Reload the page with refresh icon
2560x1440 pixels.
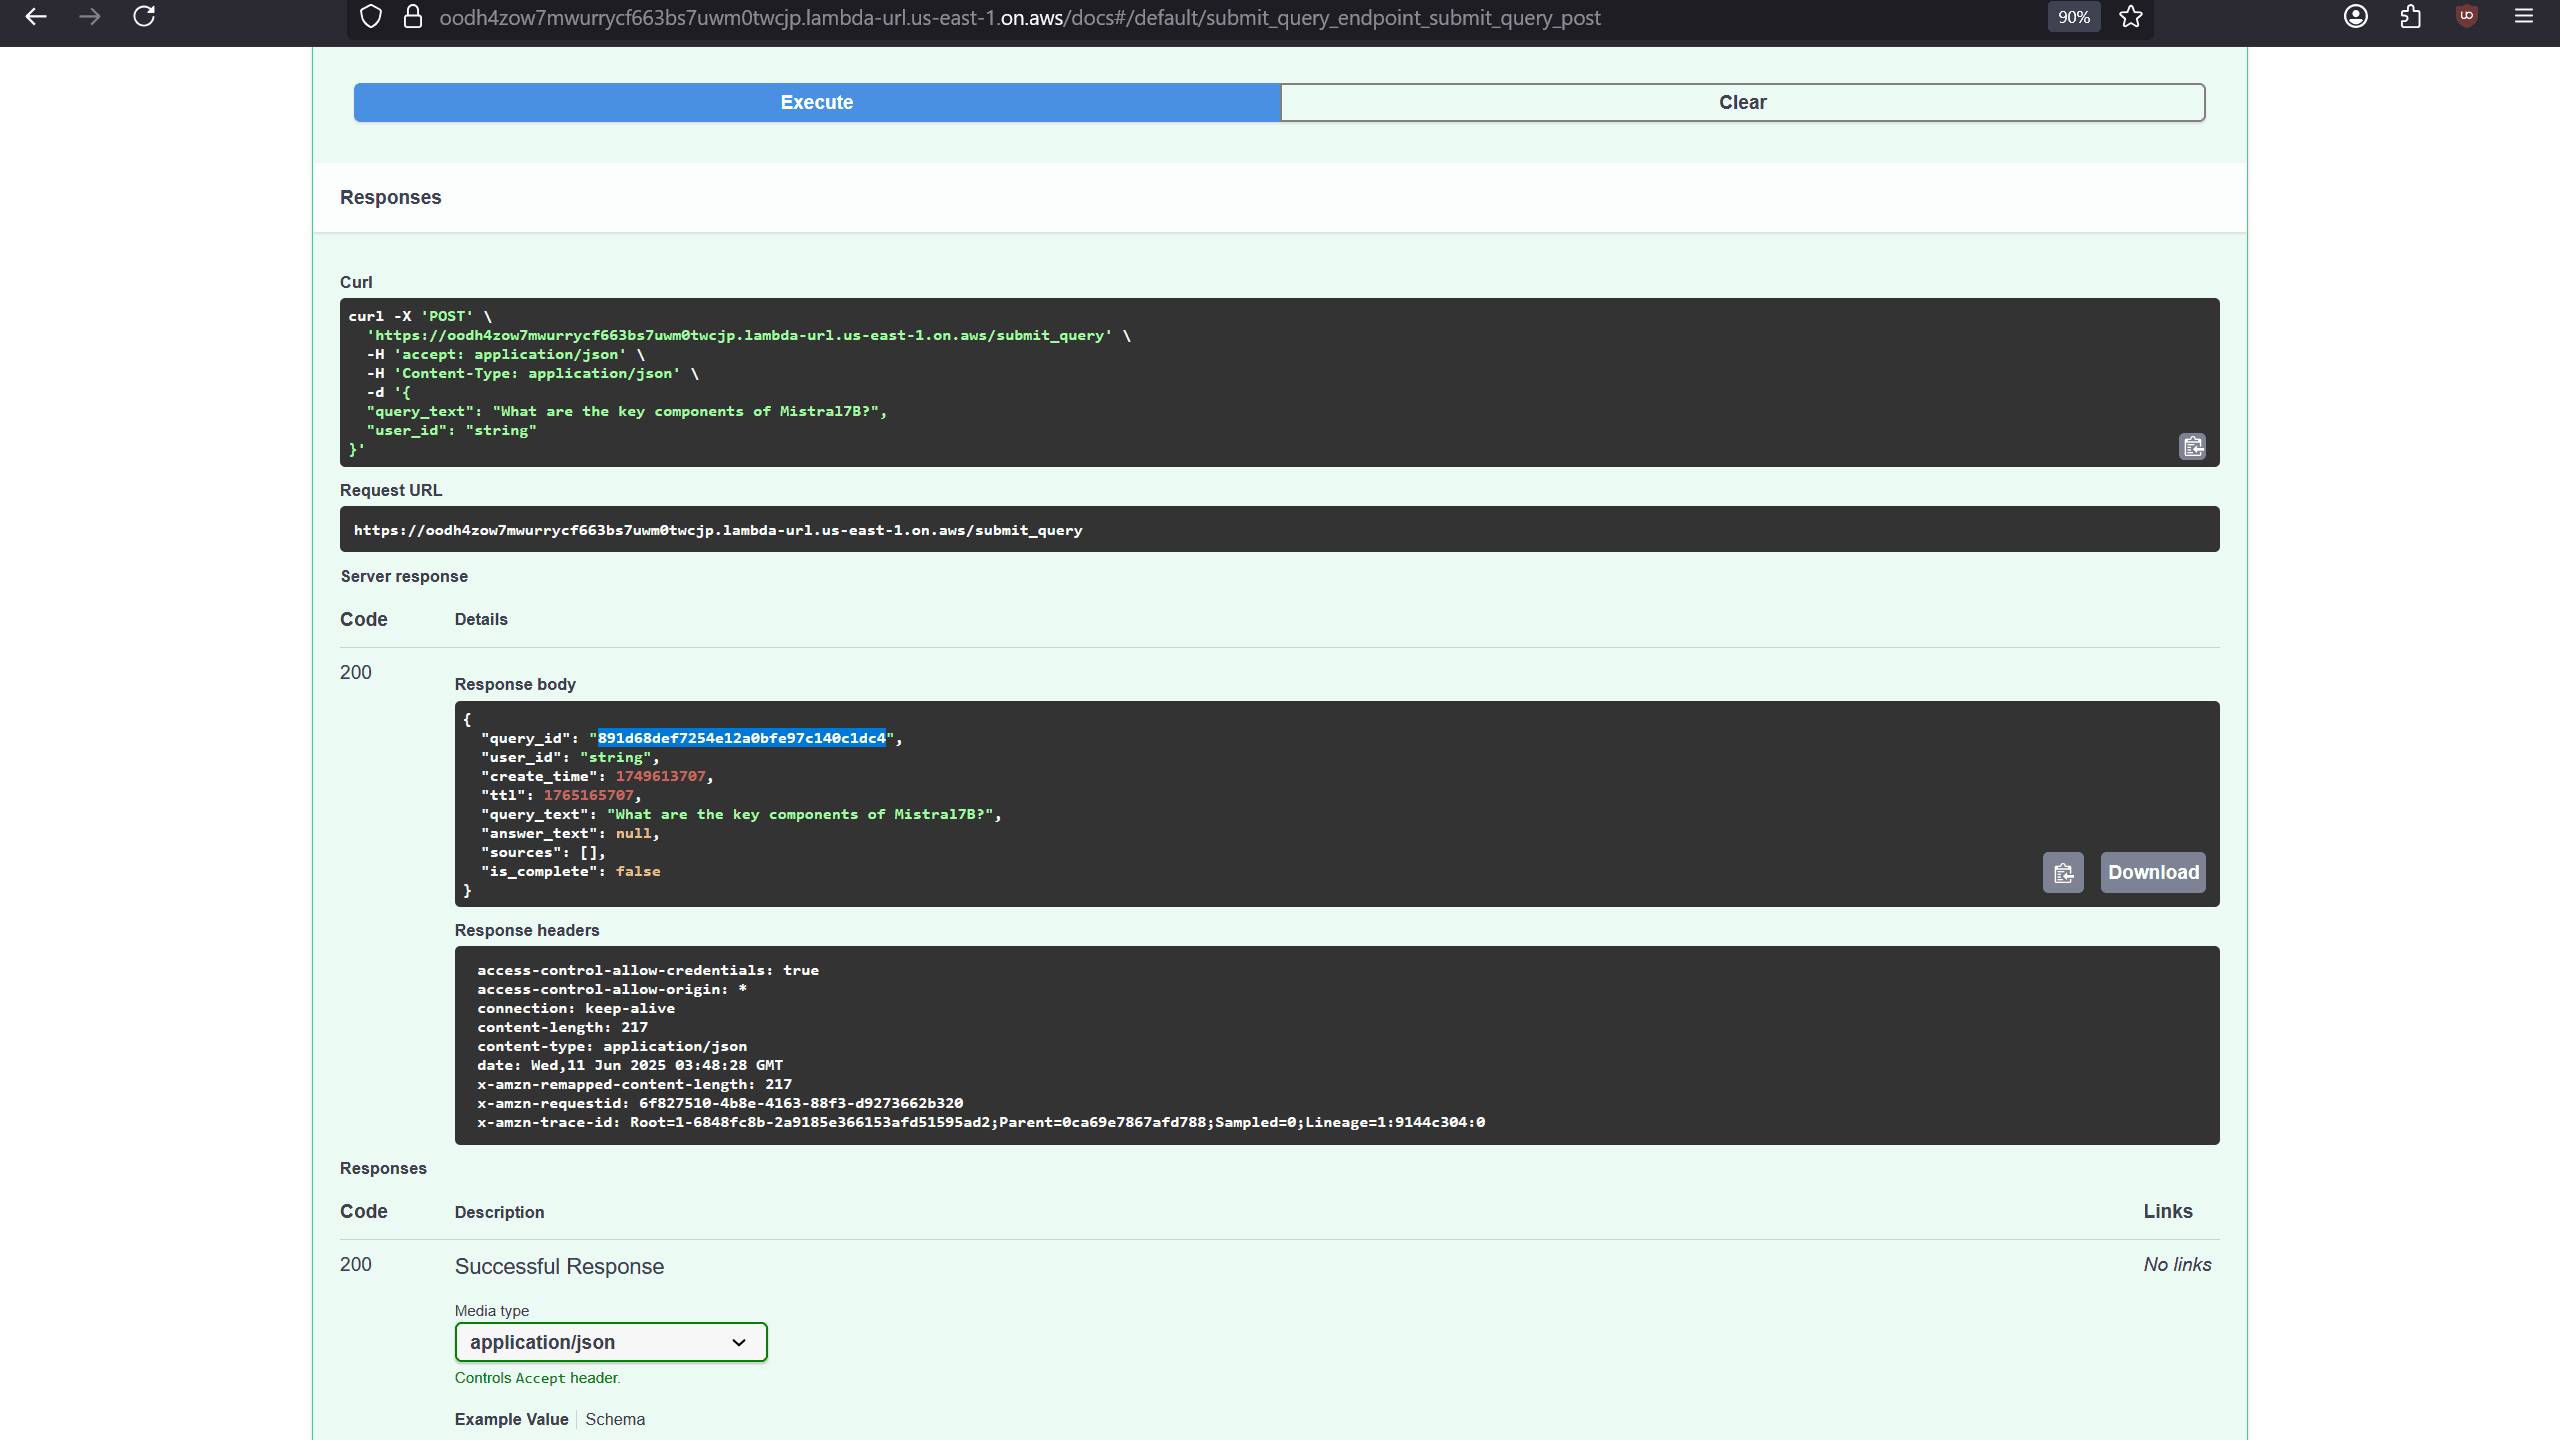coord(144,17)
